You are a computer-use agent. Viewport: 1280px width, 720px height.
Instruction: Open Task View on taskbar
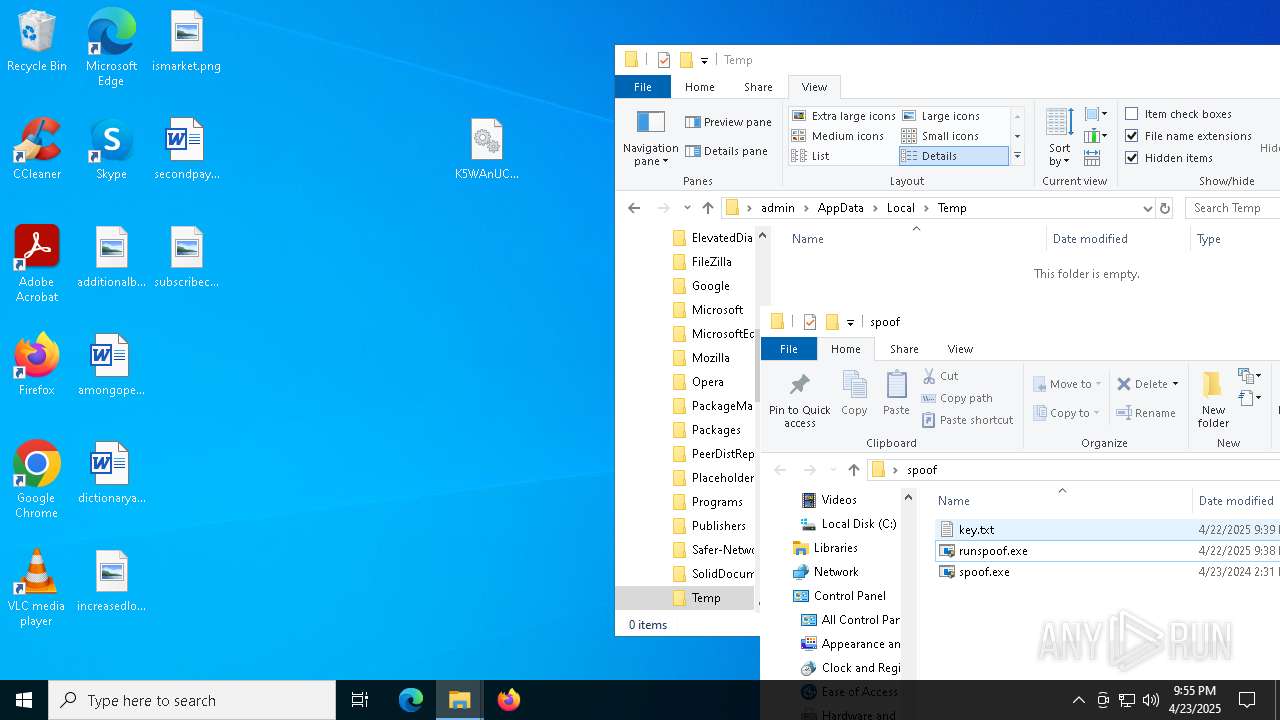coord(360,700)
